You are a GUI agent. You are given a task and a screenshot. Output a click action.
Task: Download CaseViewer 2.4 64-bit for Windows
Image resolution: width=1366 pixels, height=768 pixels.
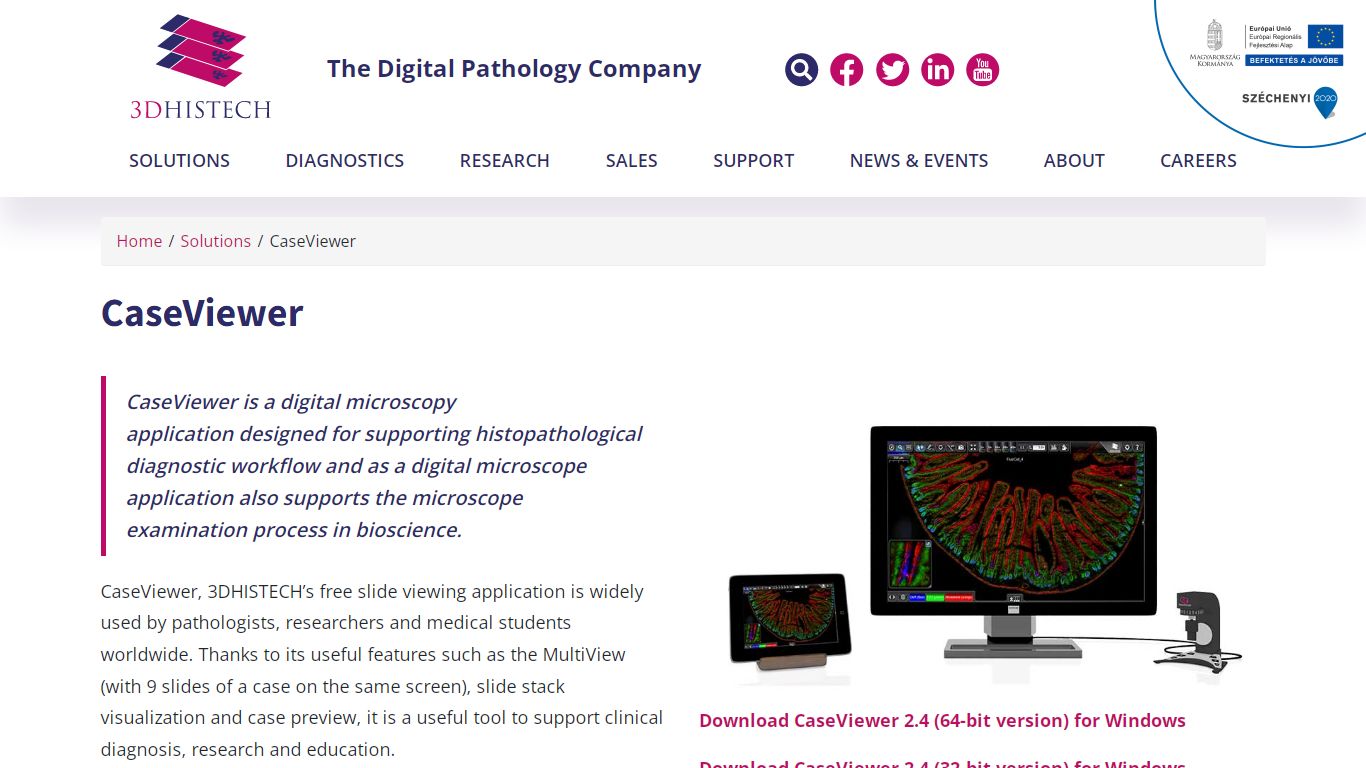point(942,720)
